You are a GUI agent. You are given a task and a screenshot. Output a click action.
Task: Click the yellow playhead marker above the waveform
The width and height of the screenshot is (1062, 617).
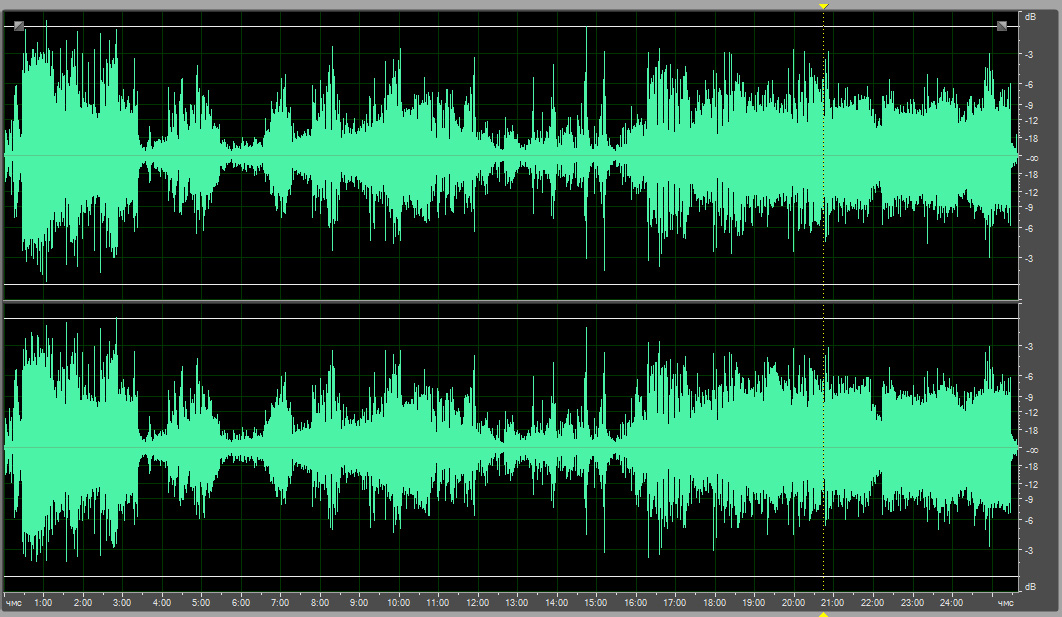point(823,6)
